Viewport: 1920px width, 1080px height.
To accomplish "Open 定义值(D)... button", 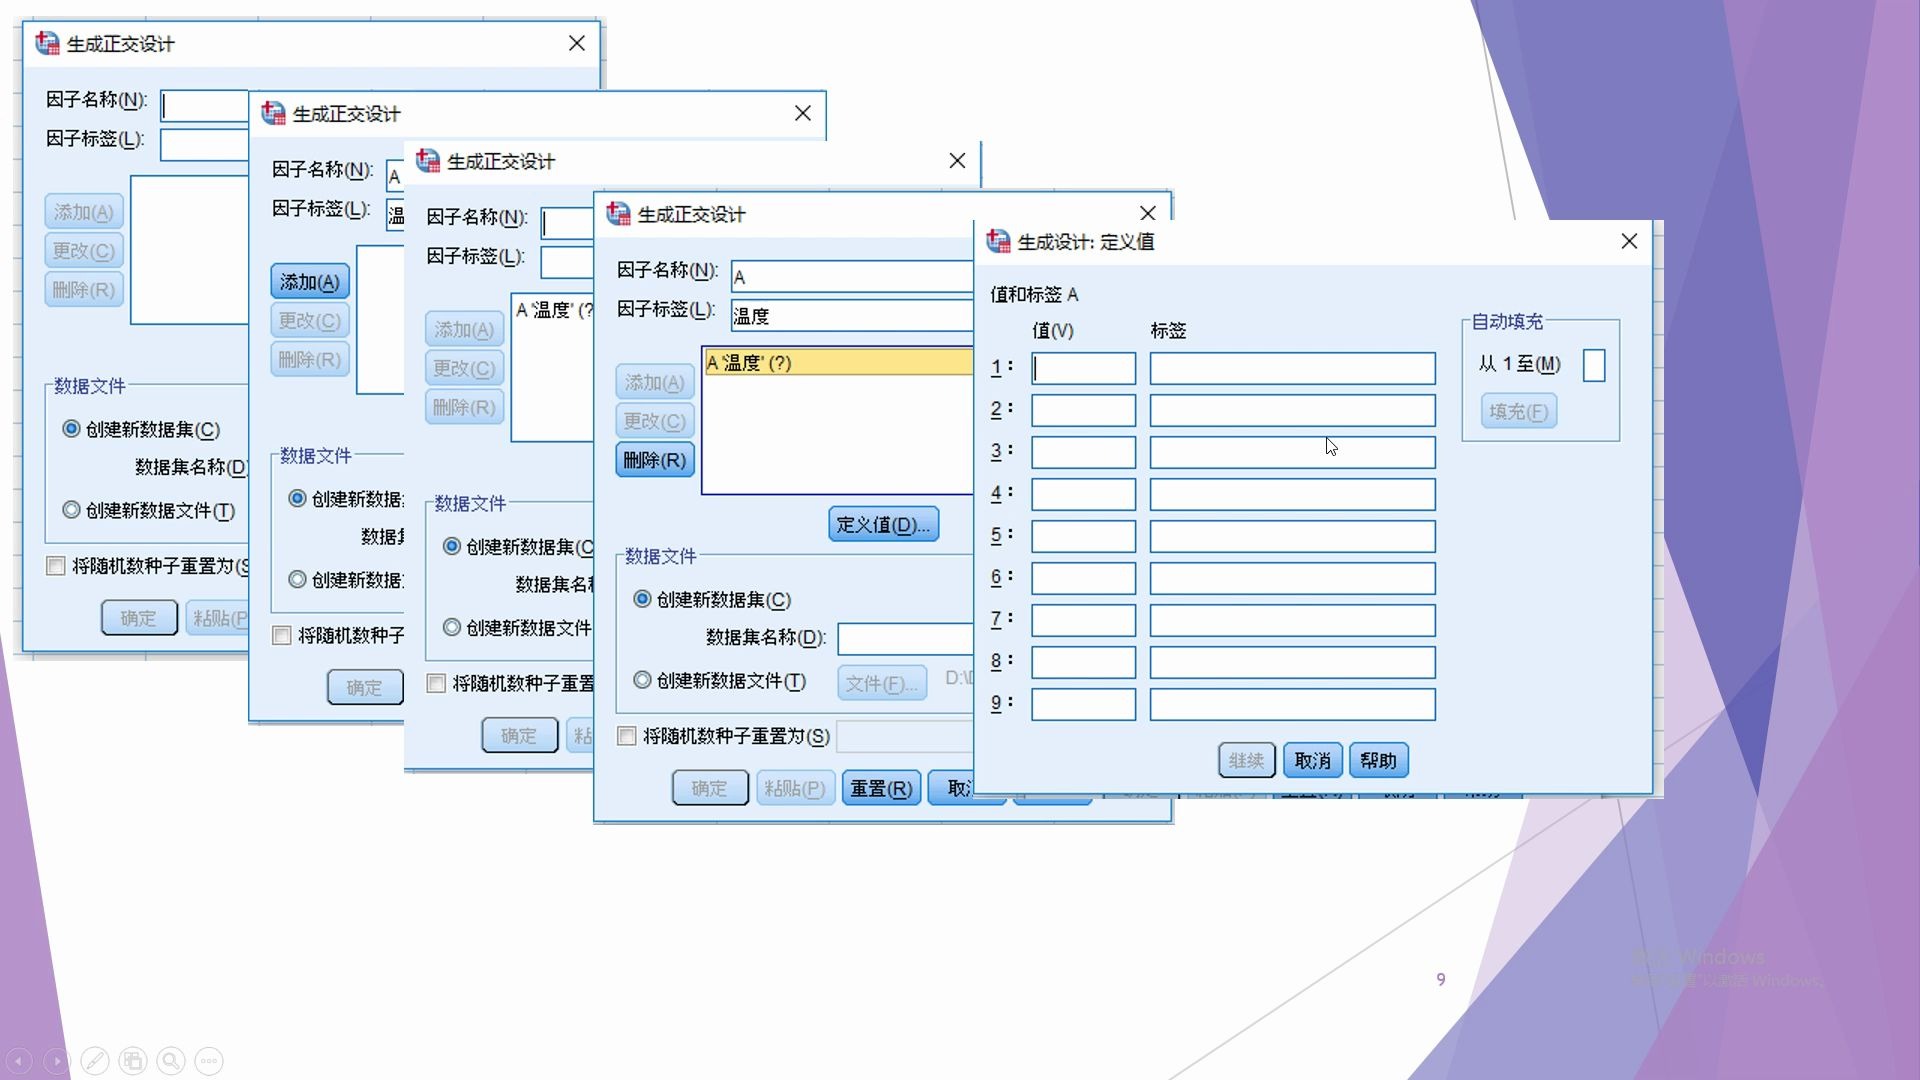I will (x=883, y=524).
